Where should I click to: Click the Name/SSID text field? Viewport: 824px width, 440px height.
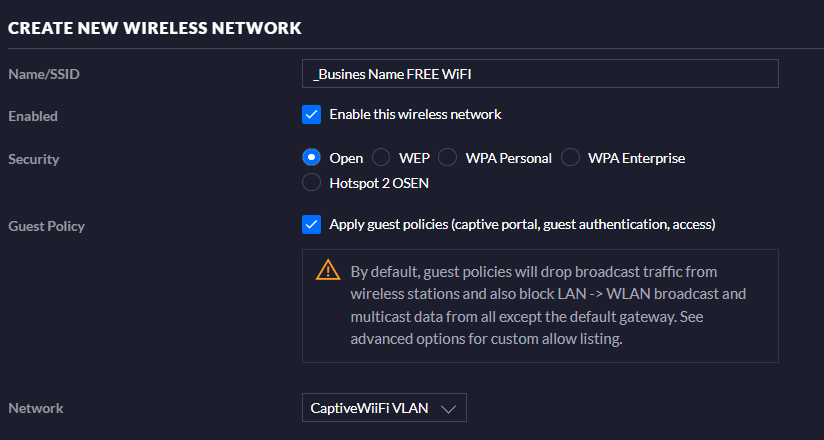click(x=540, y=74)
